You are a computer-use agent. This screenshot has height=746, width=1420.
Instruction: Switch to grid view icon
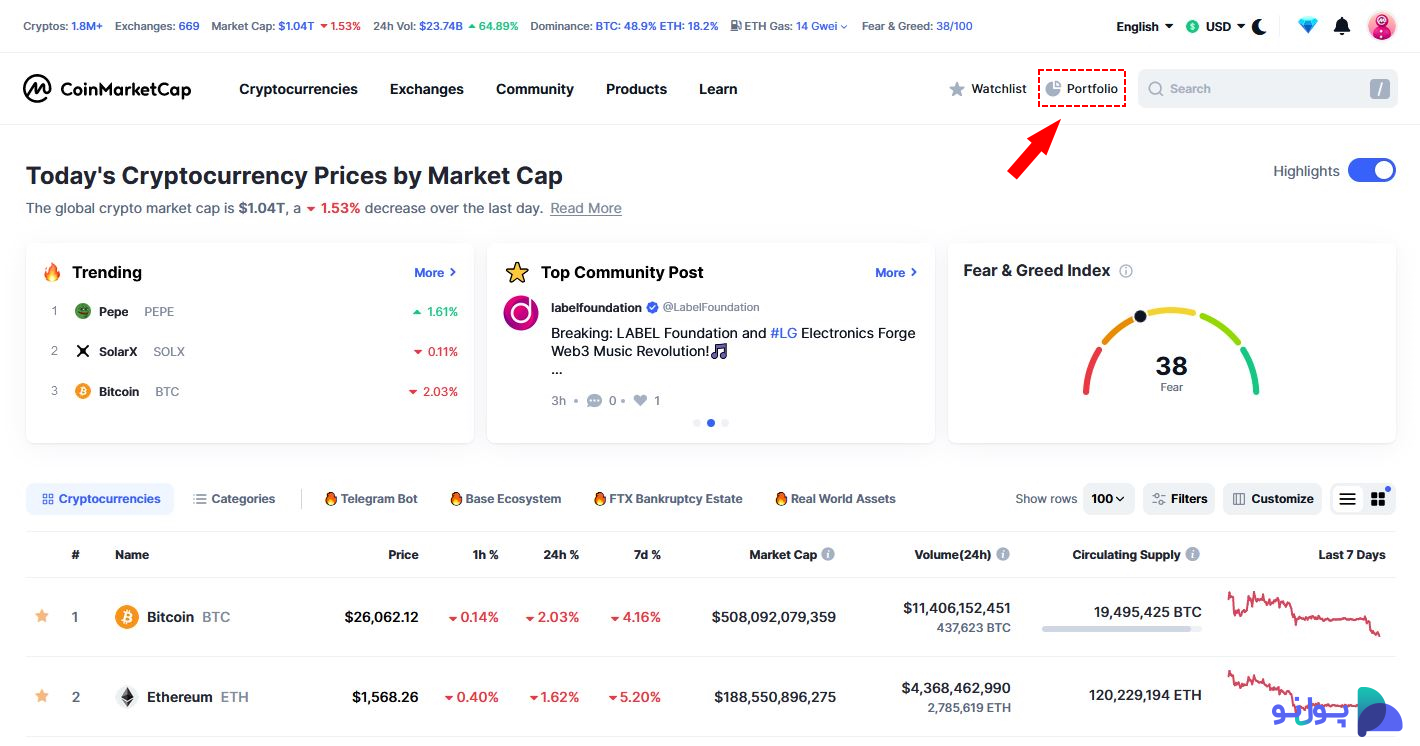click(1378, 499)
